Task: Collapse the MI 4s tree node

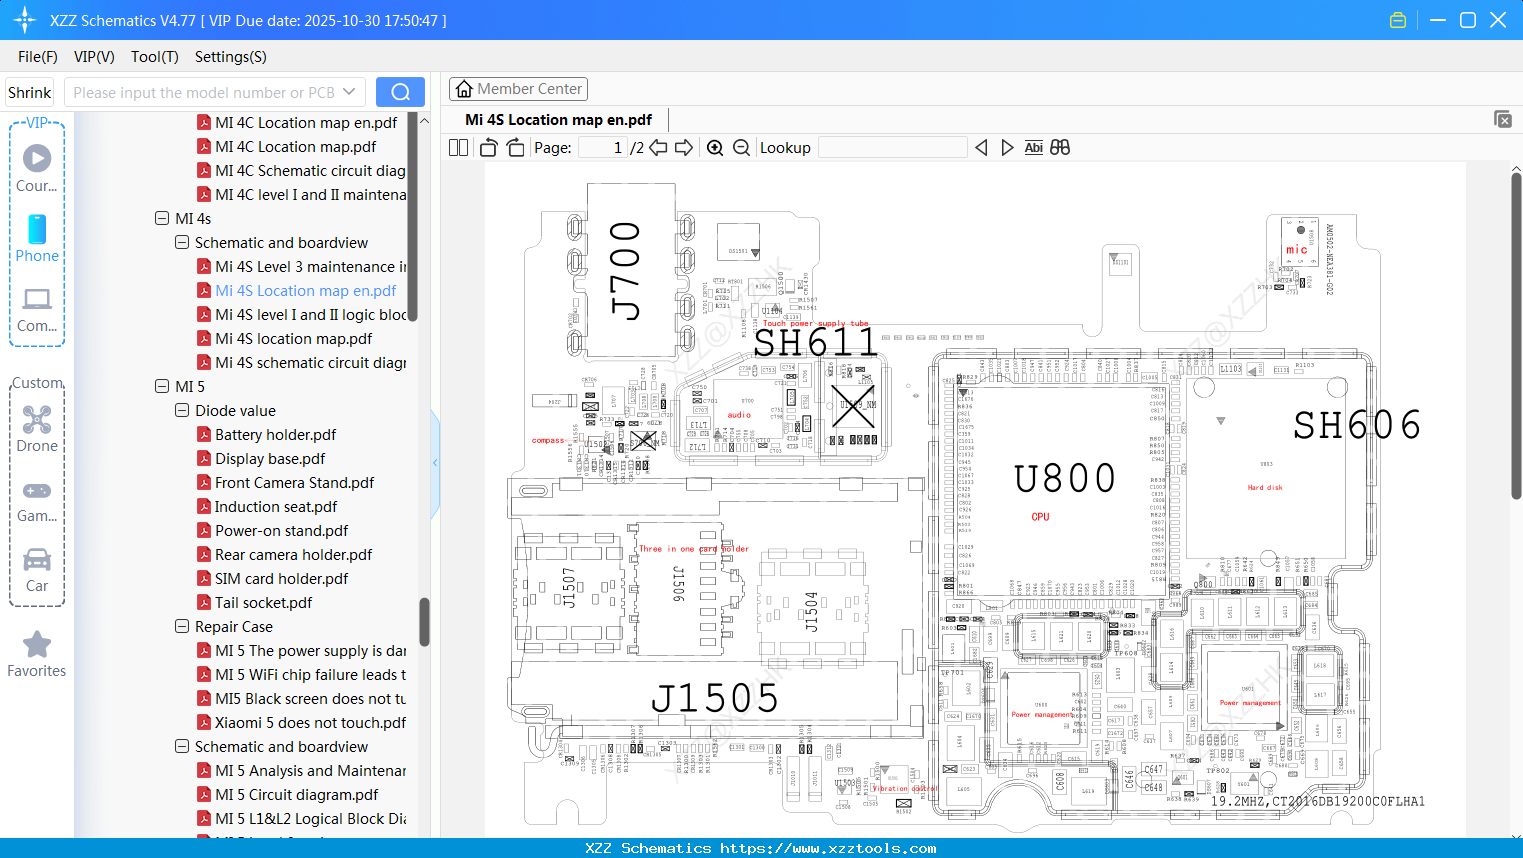Action: coord(162,218)
